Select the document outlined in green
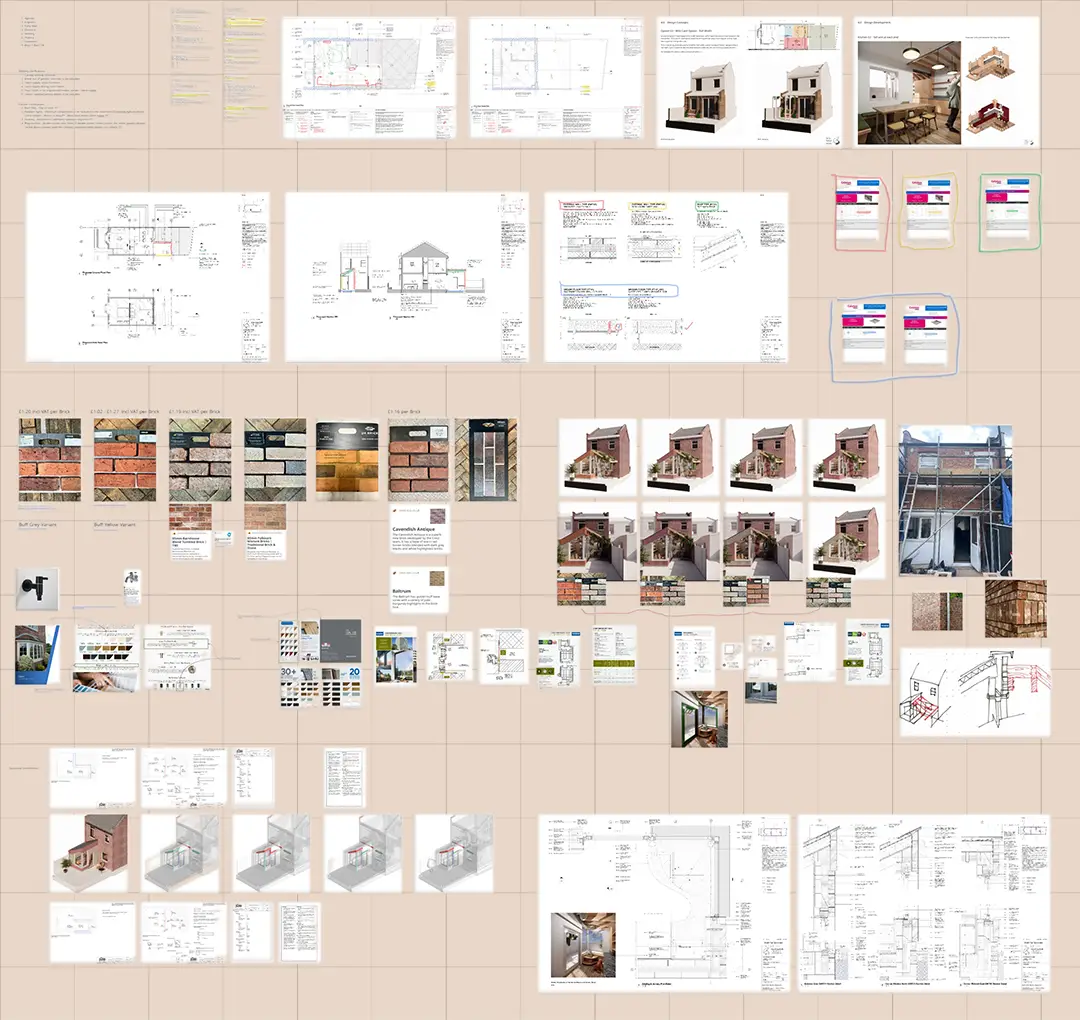 click(x=1009, y=212)
